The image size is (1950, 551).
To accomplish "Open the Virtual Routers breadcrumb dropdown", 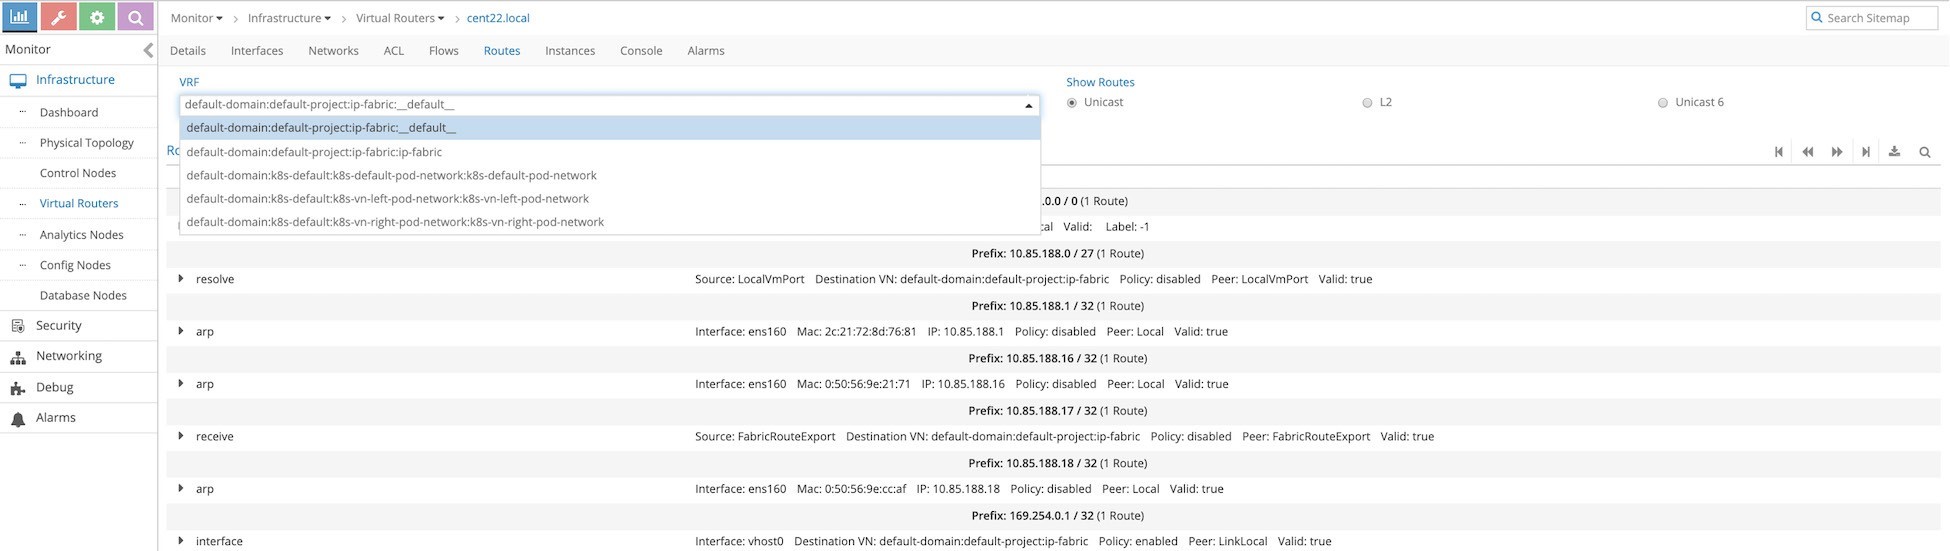I will [x=401, y=18].
